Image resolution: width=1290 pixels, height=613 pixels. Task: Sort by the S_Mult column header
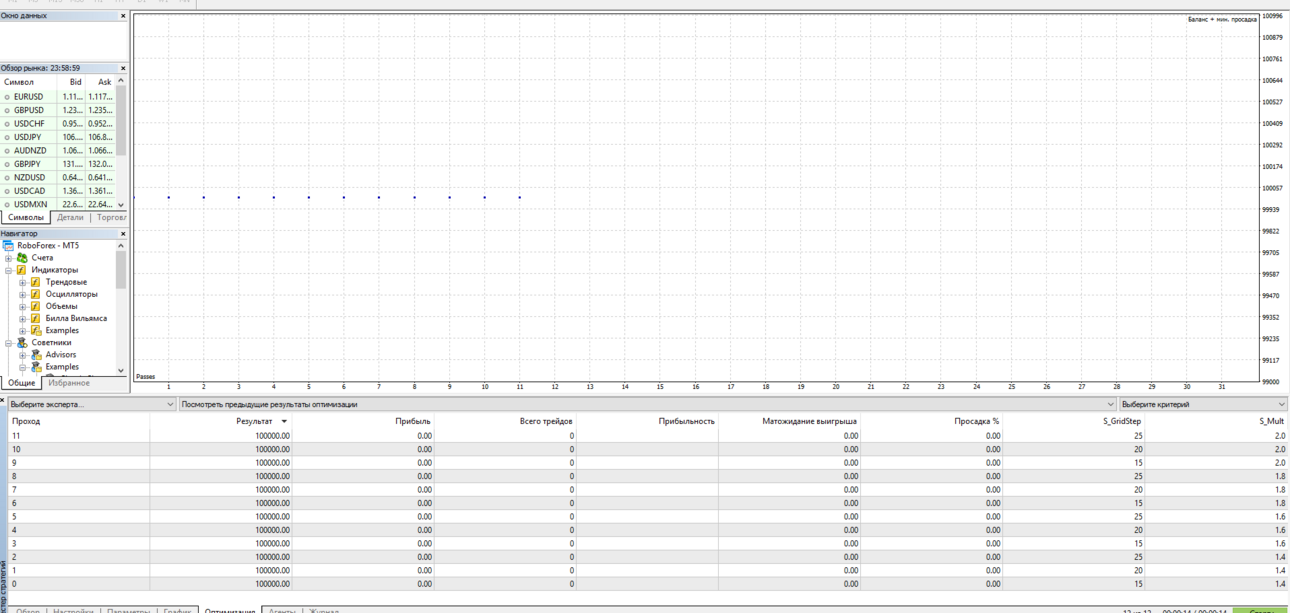[1216, 421]
